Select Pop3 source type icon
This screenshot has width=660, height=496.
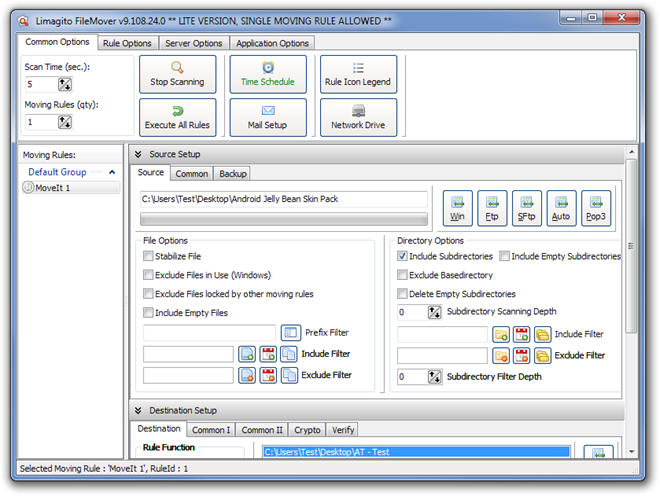596,208
